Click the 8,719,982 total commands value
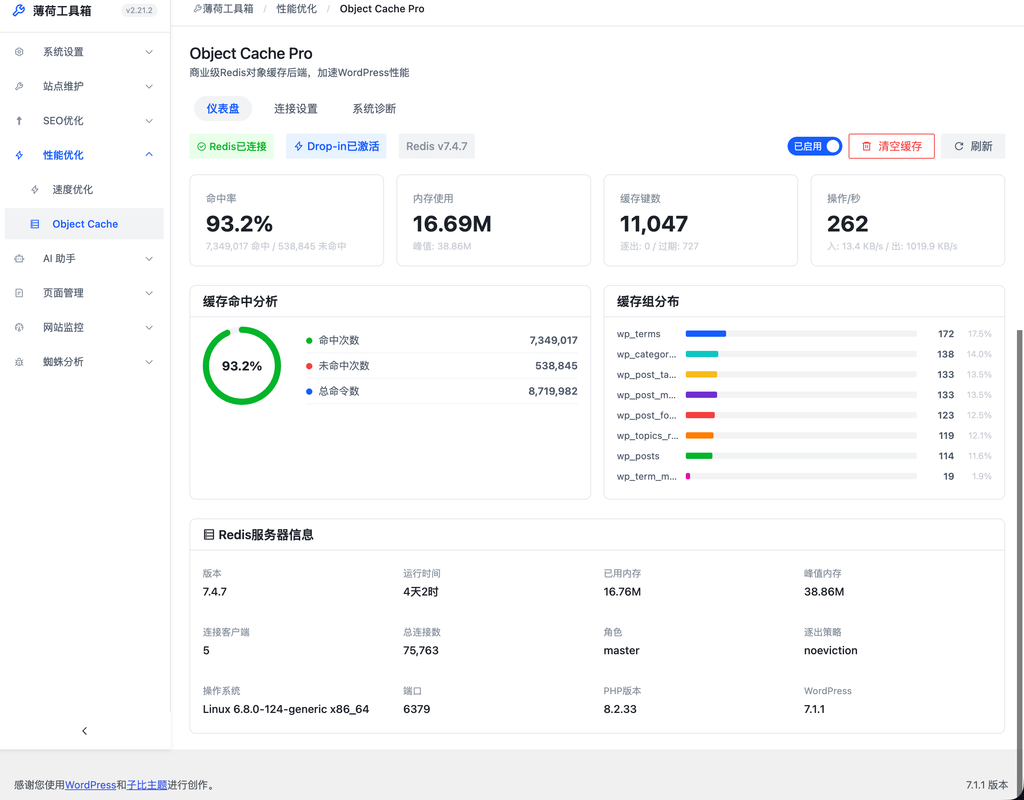The image size is (1024, 800). tap(553, 391)
